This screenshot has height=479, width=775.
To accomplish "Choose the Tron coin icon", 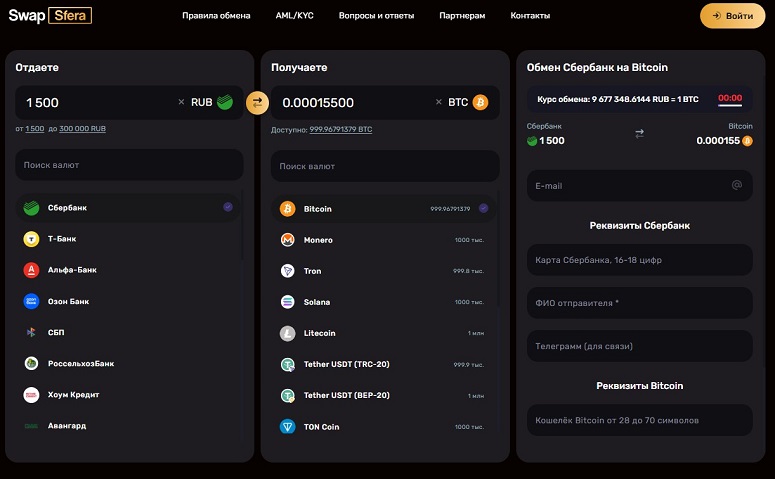I will coord(288,271).
